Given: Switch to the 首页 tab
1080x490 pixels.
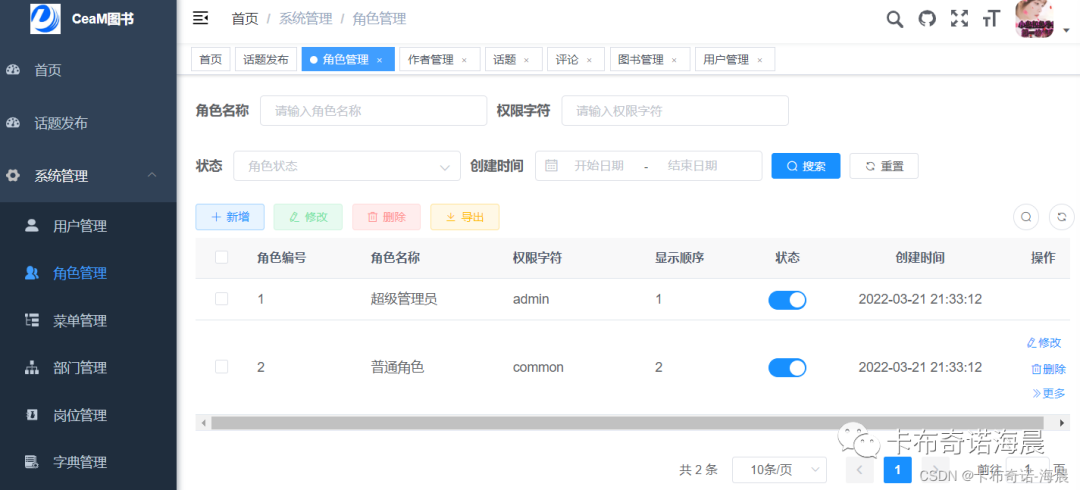Looking at the screenshot, I should [211, 60].
